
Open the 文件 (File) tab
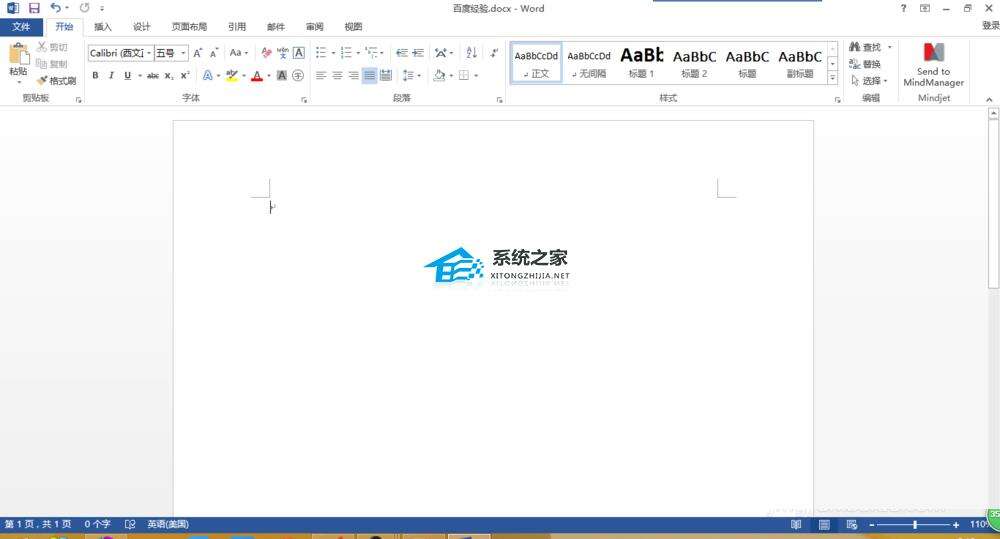coord(21,27)
